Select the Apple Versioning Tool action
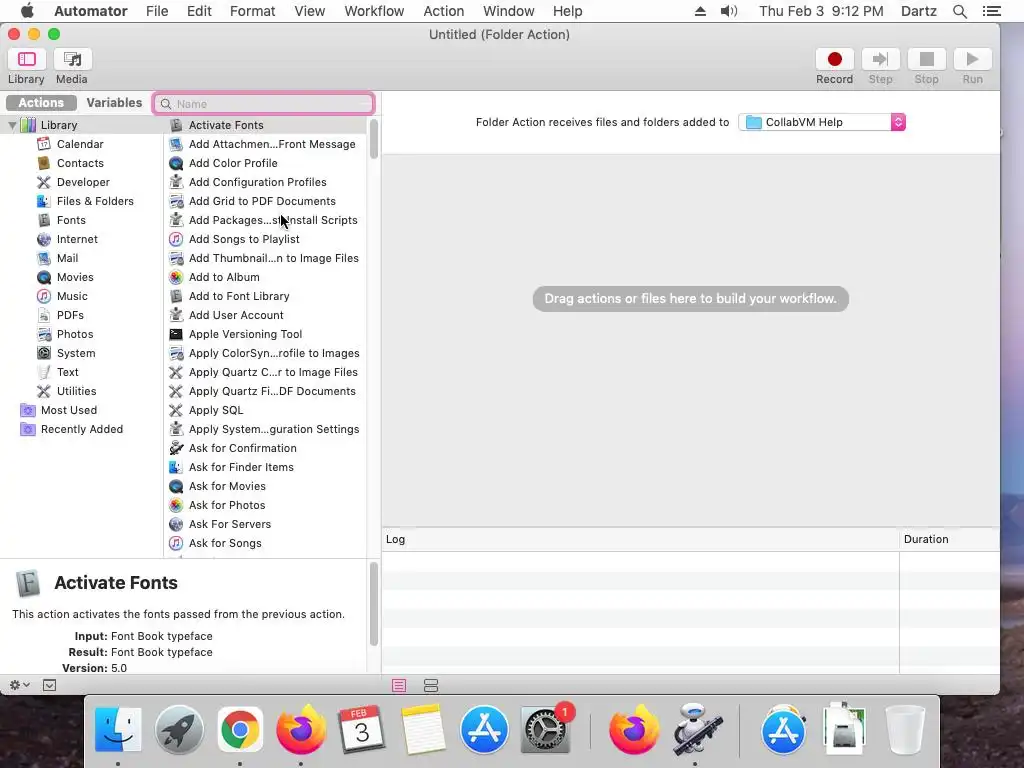Screen dimensions: 1024x768 coord(246,334)
